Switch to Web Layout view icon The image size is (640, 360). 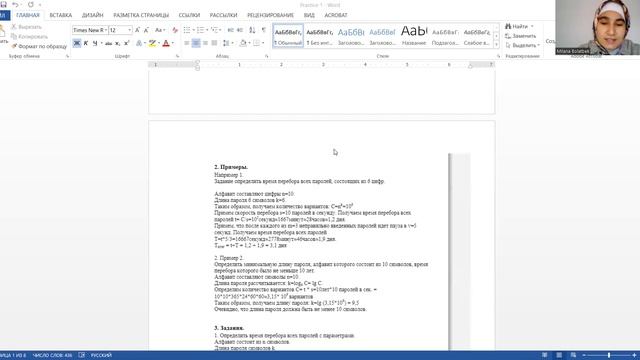pyautogui.click(x=573, y=356)
